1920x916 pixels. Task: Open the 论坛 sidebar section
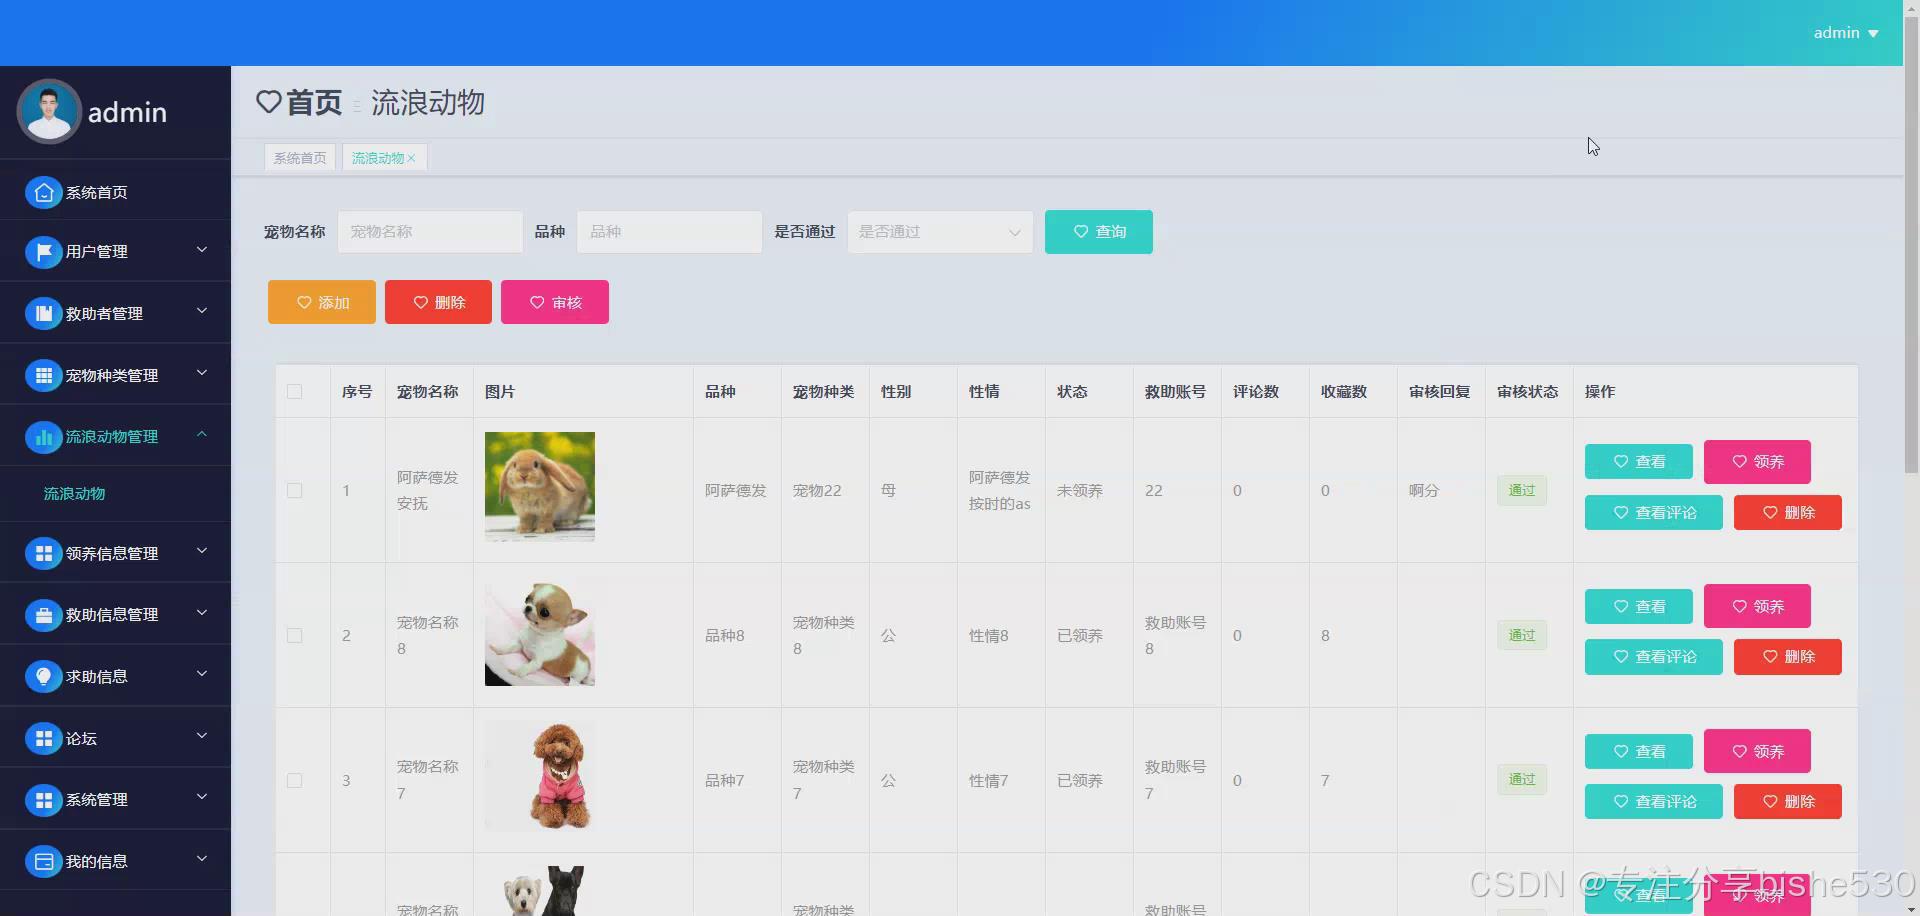[80, 738]
